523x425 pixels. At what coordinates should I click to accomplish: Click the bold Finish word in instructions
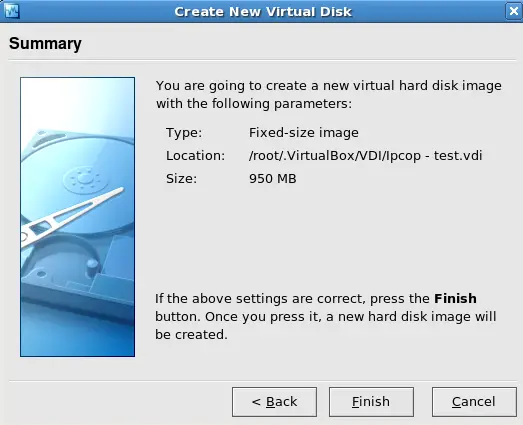455,298
